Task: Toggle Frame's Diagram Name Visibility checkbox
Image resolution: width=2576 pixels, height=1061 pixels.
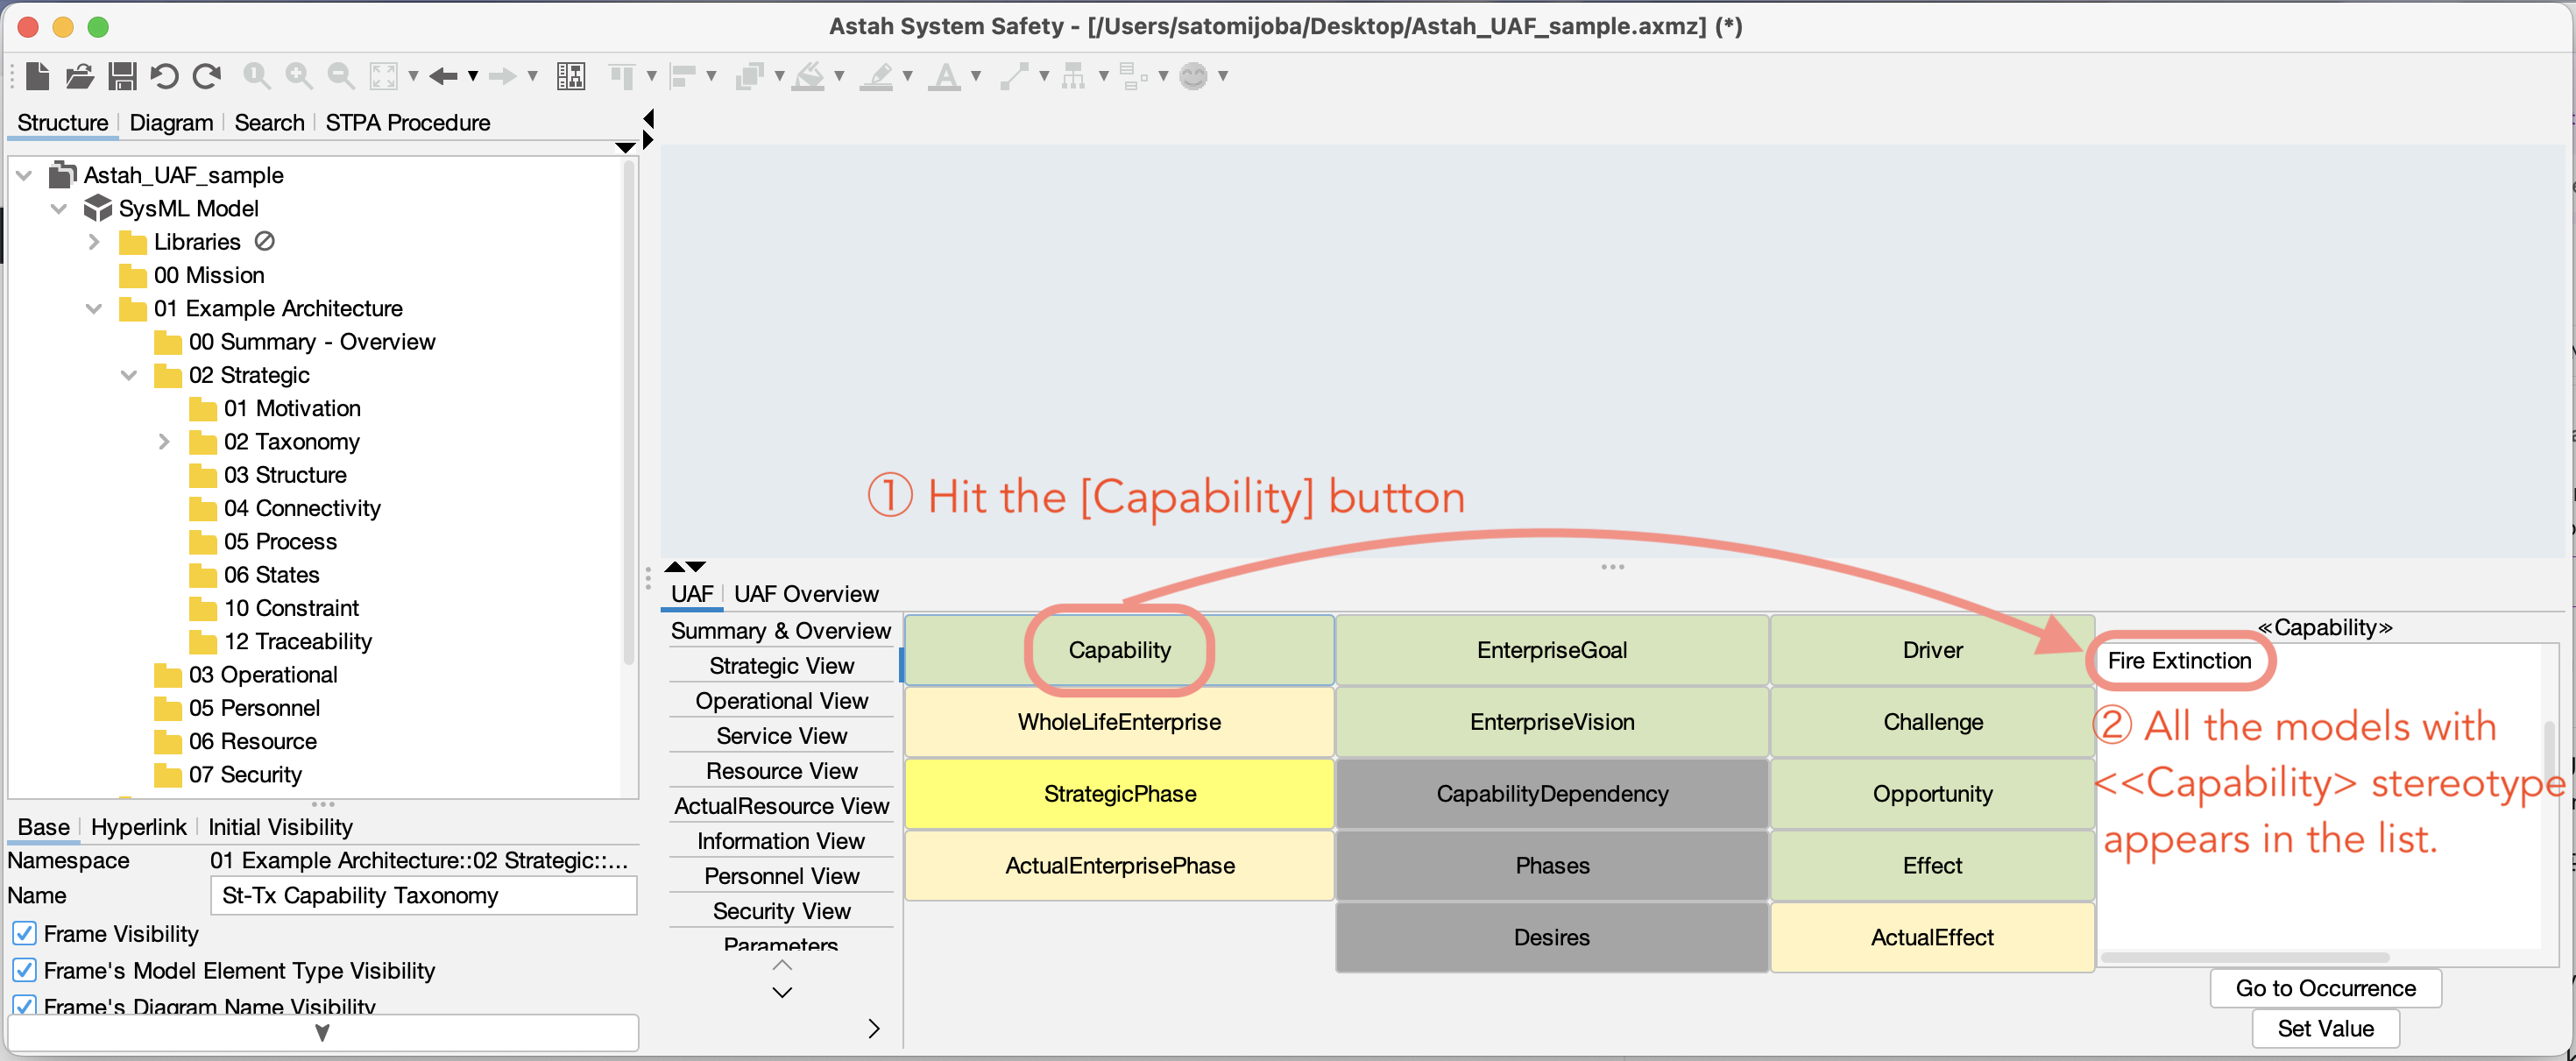Action: 25,1005
